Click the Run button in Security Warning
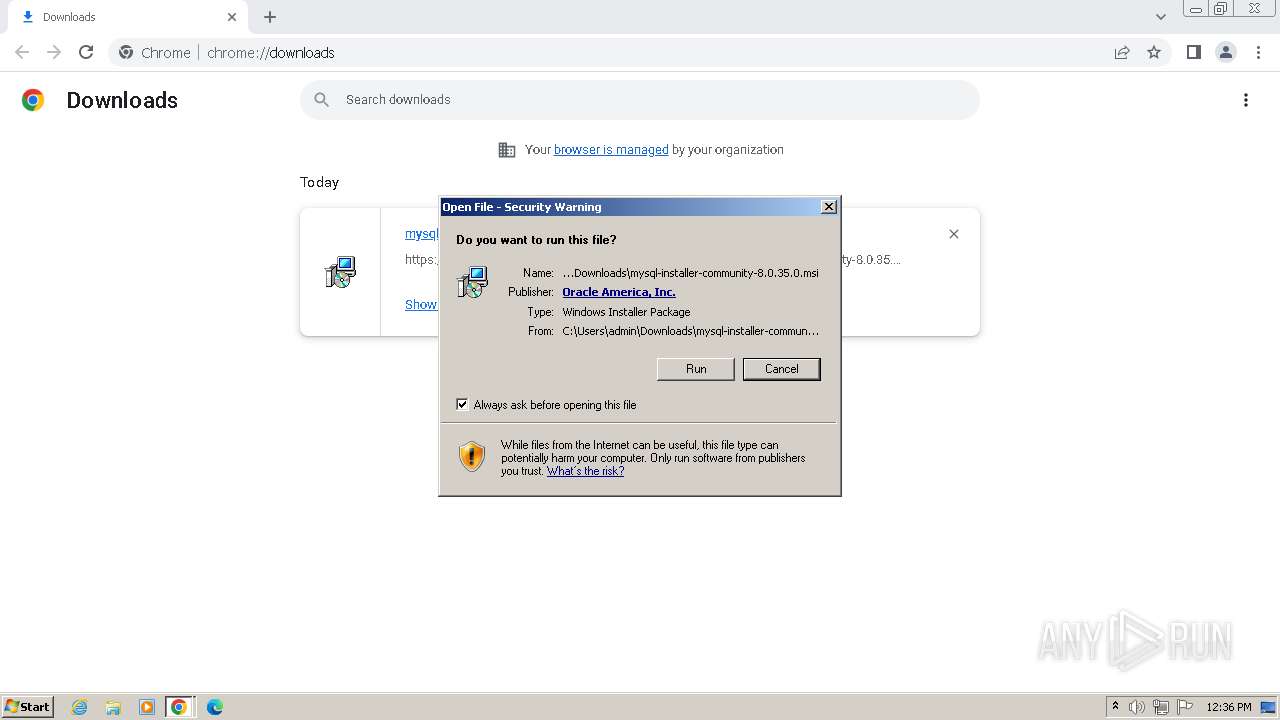Viewport: 1280px width, 720px height. pyautogui.click(x=696, y=369)
